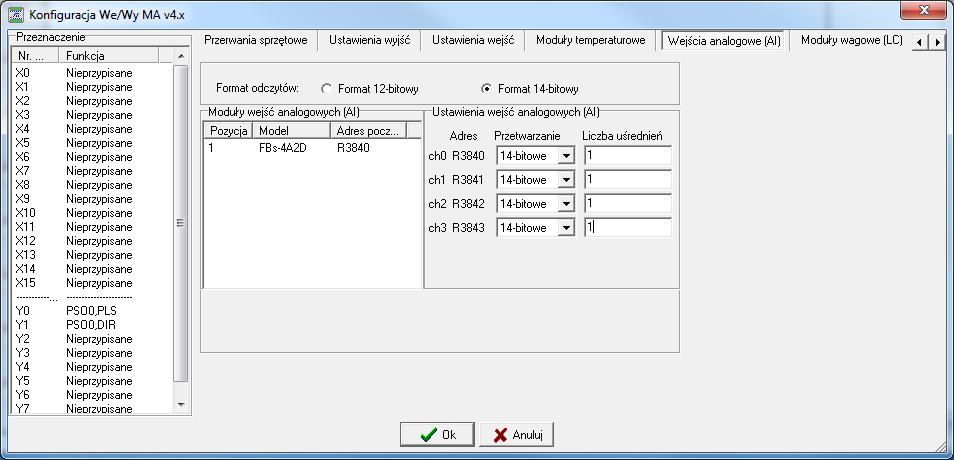Switch to Ustawienia wejść tab
The height and width of the screenshot is (460, 954).
coord(473,41)
